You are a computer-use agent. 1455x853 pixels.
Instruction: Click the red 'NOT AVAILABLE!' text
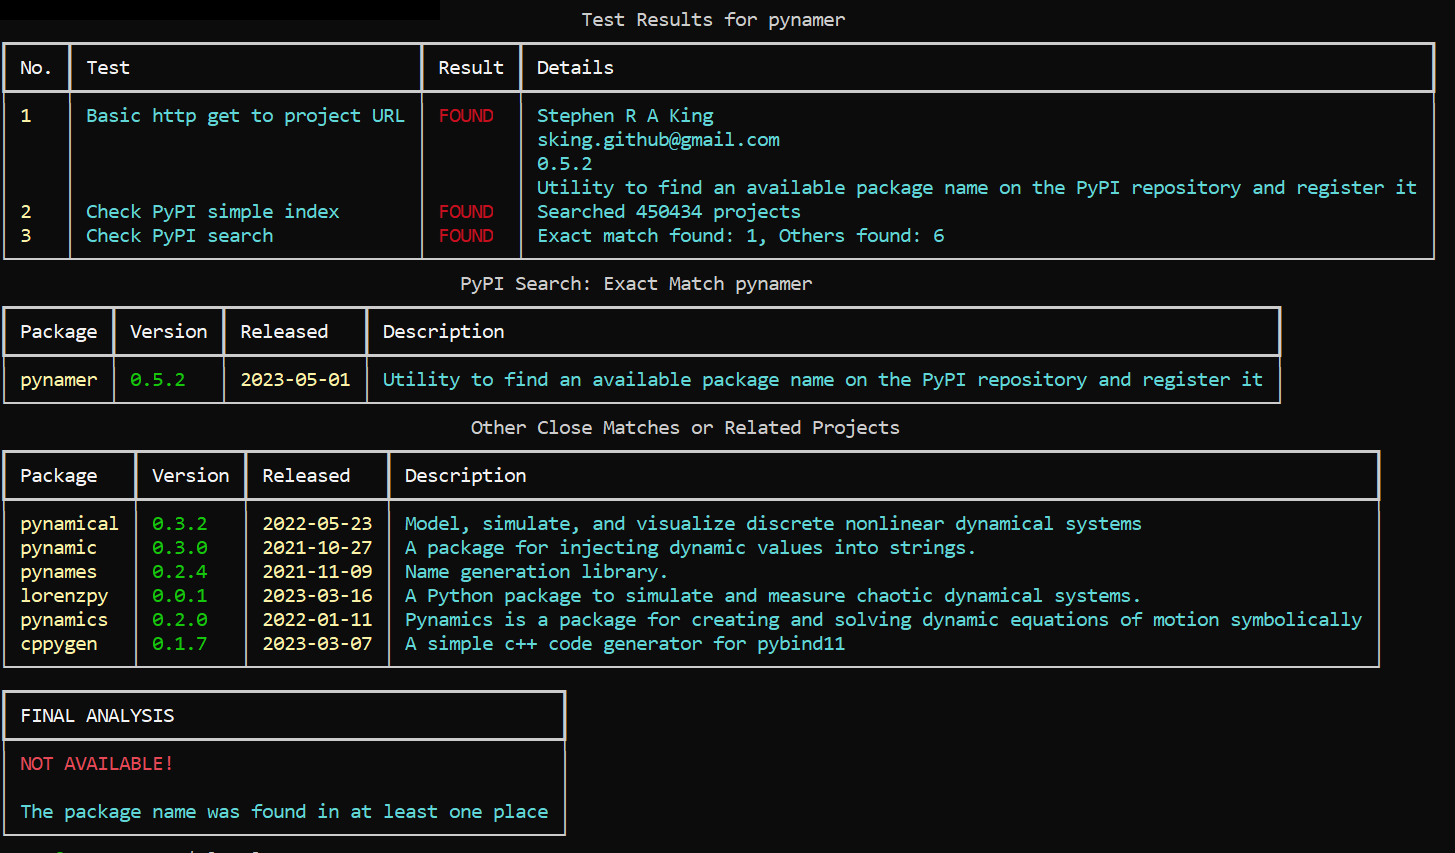coord(97,764)
